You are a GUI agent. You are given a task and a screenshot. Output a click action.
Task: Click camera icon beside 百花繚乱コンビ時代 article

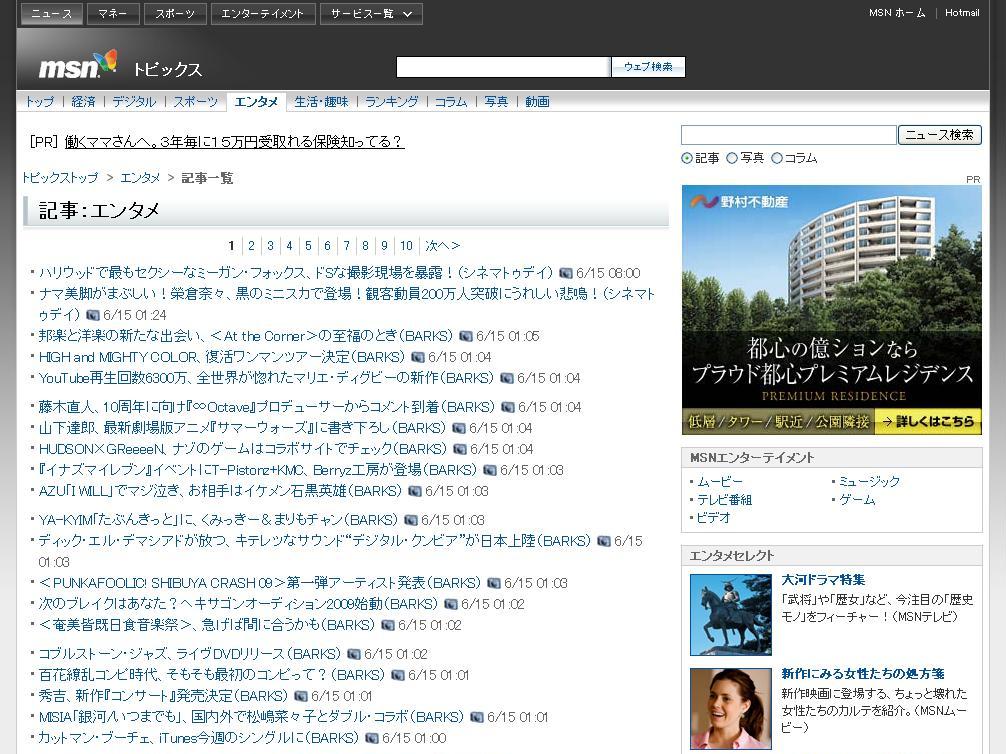click(398, 676)
